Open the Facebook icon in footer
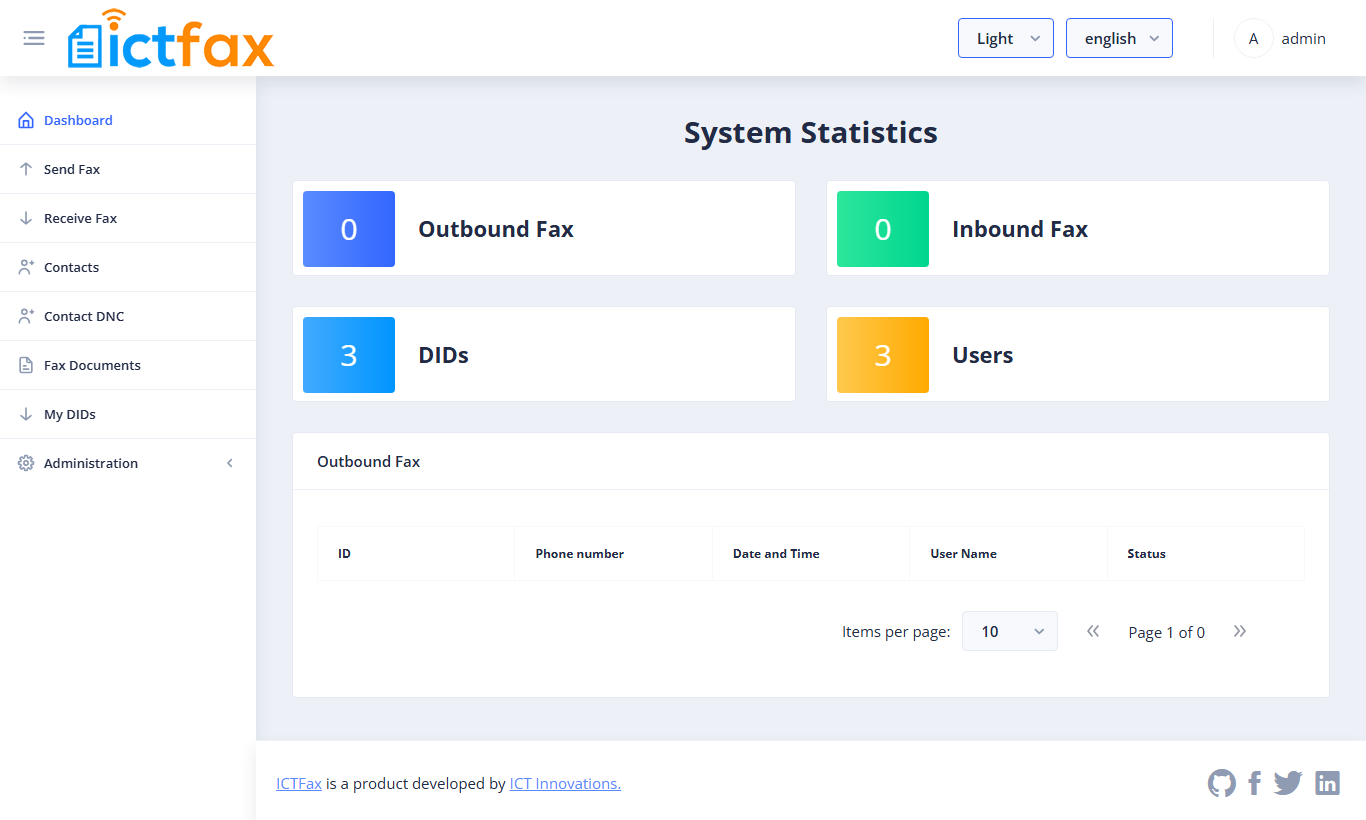Screen dimensions: 1366x820 tap(1254, 783)
